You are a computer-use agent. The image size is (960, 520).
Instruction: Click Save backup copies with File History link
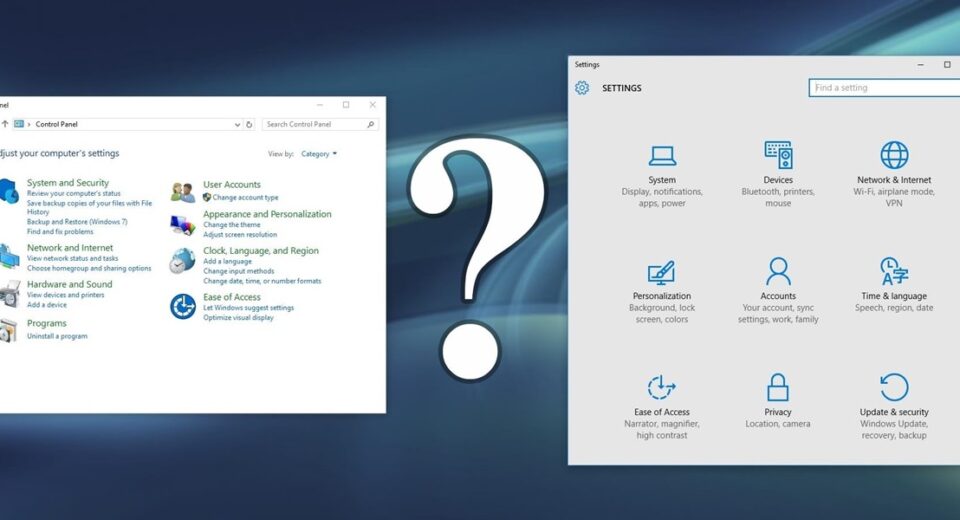[89, 207]
